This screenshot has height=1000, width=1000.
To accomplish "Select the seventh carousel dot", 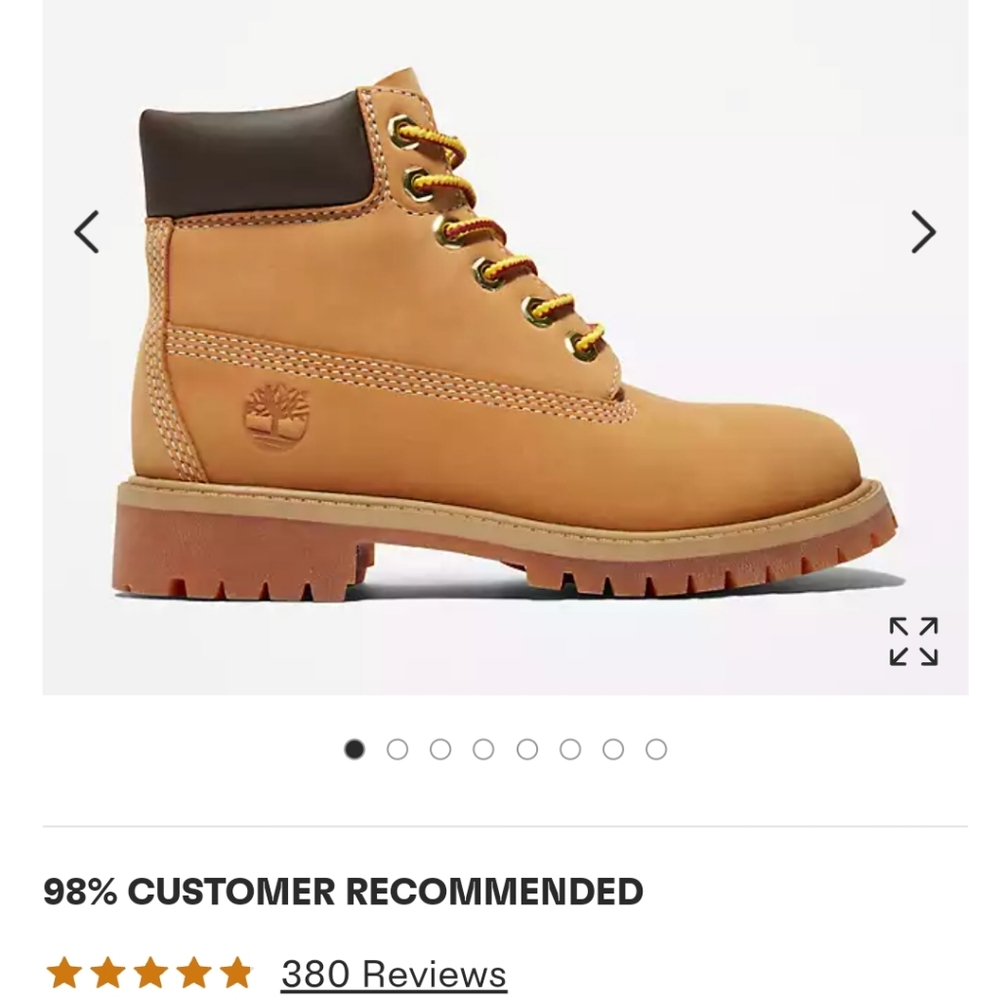I will coord(612,747).
